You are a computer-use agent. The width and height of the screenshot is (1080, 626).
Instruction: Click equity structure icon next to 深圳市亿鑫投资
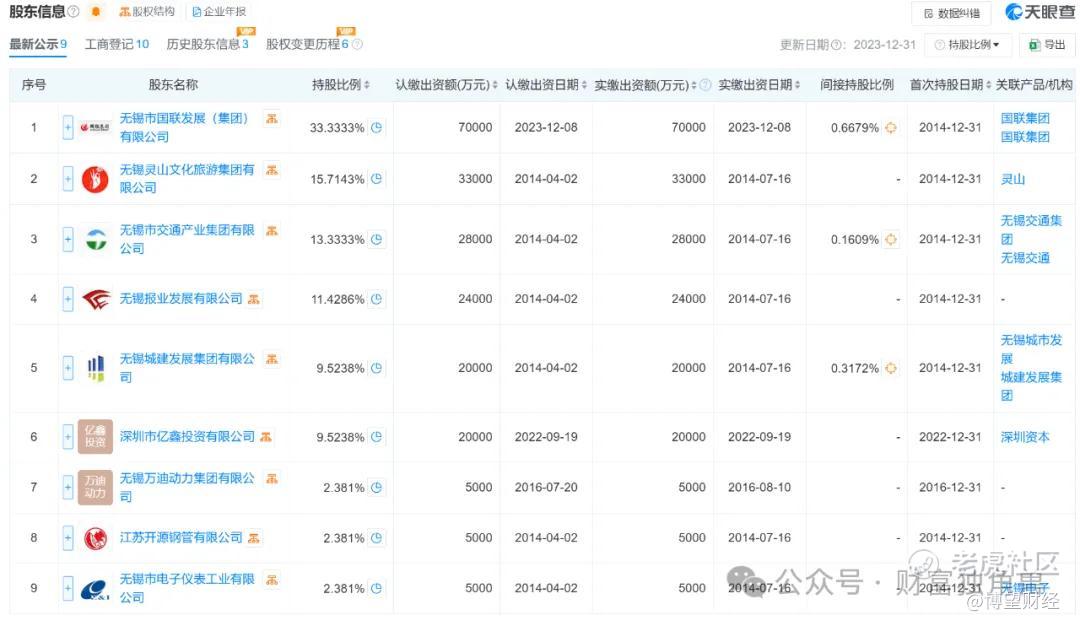[266, 437]
